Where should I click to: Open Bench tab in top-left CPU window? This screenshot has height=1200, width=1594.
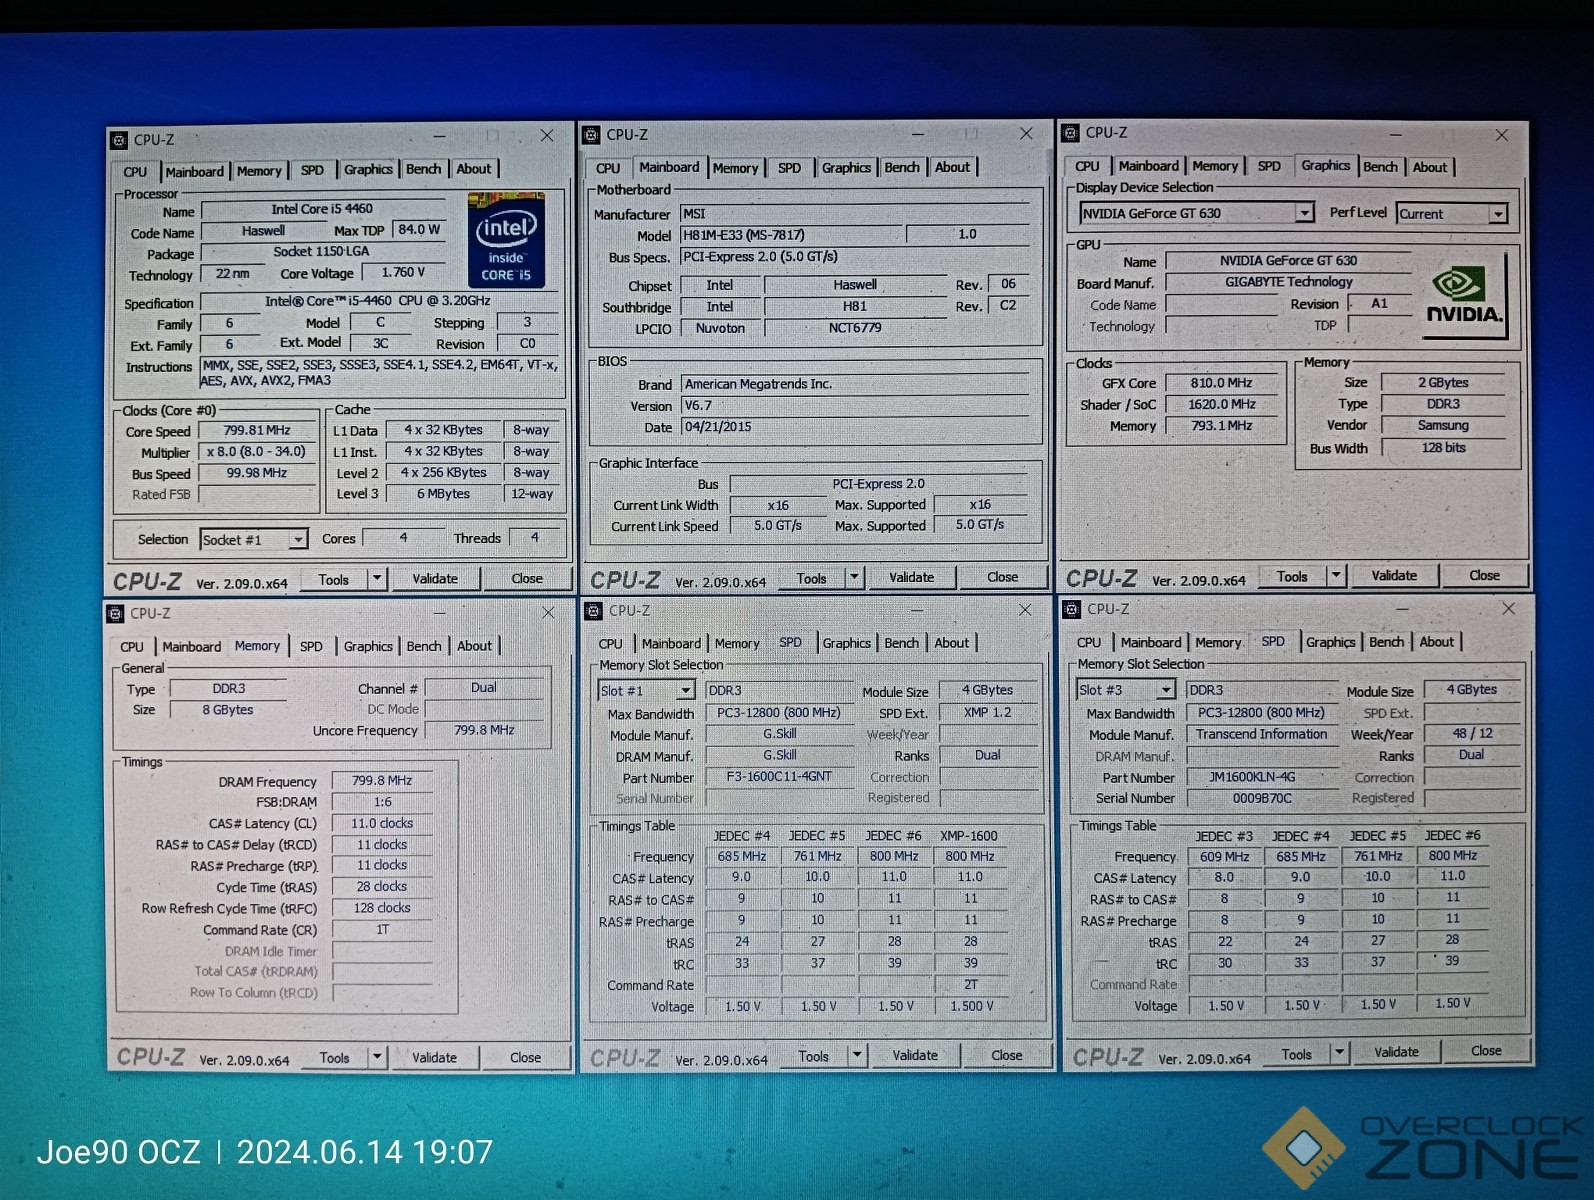pos(424,170)
